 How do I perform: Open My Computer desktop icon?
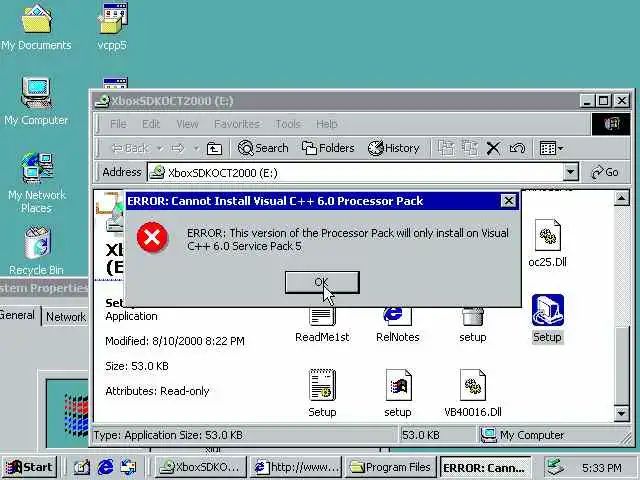(x=36, y=102)
